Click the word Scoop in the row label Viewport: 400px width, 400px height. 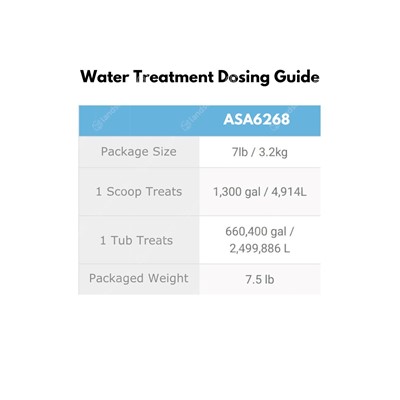pos(124,192)
